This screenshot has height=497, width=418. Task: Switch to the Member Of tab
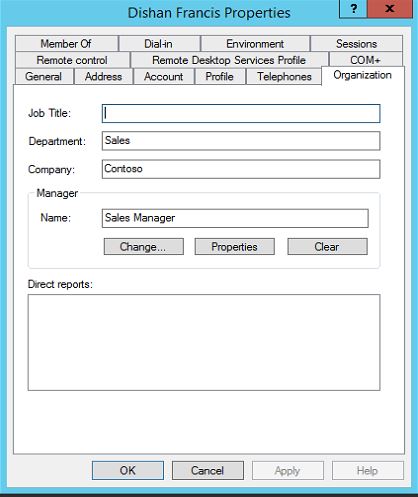66,44
